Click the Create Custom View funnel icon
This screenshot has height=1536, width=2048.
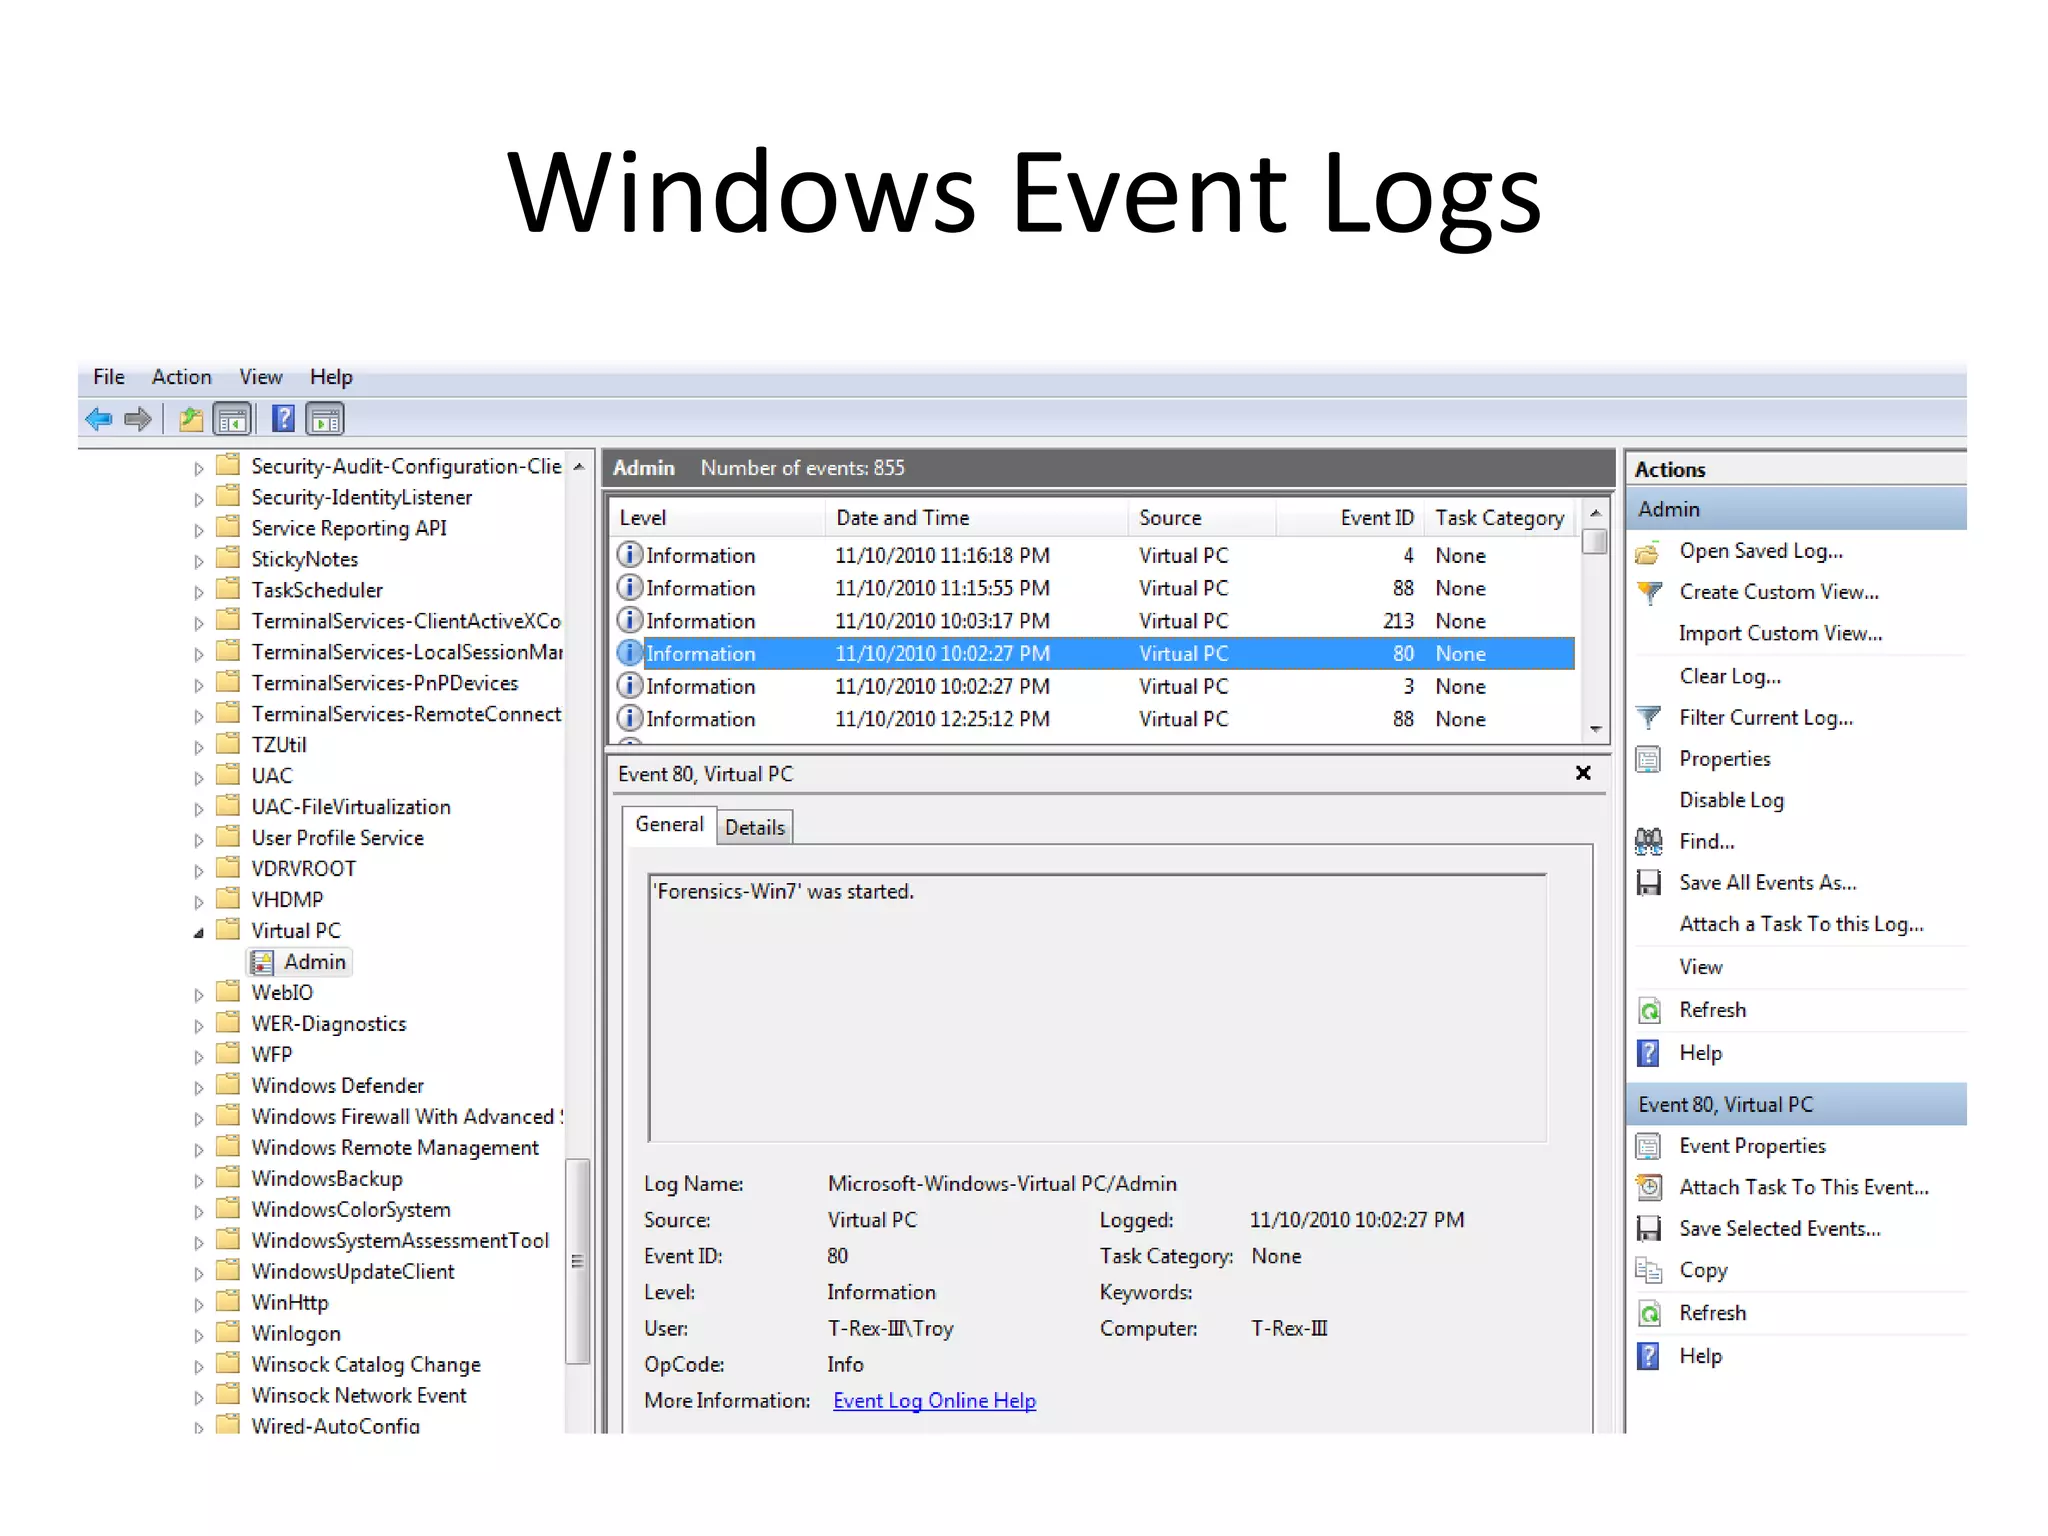[1649, 593]
